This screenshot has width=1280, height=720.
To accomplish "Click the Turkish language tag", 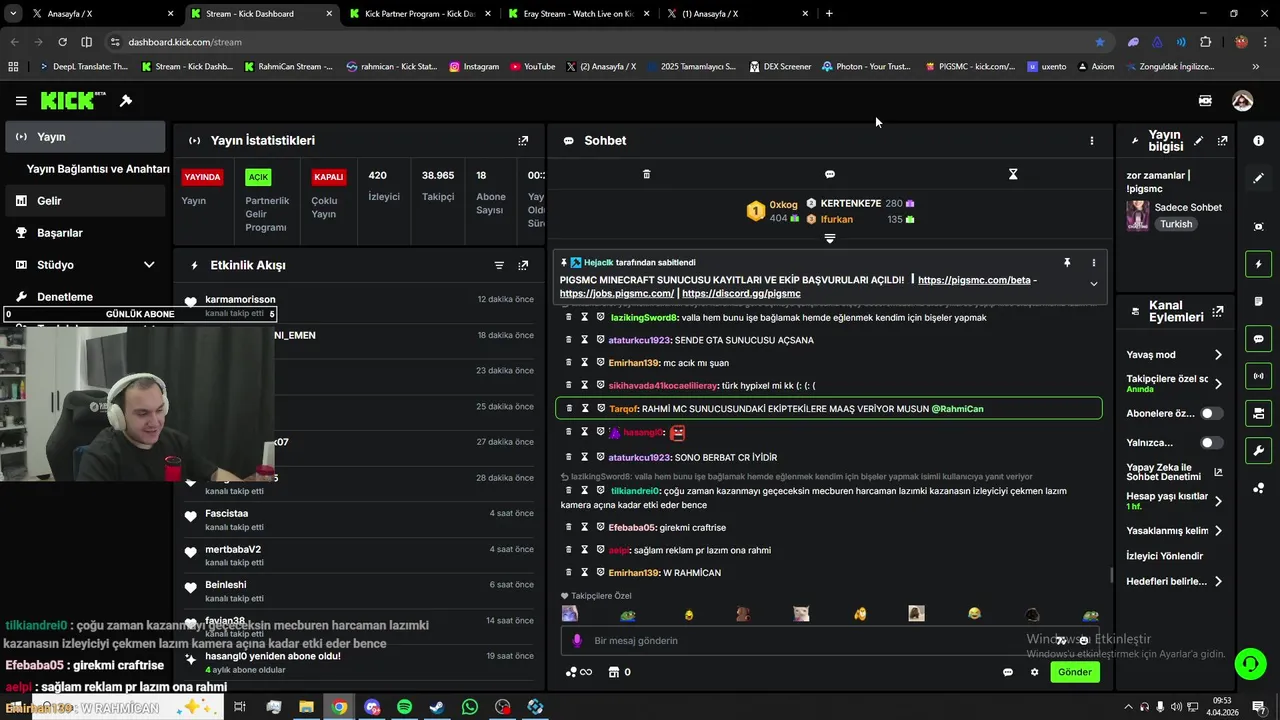I will (1176, 224).
